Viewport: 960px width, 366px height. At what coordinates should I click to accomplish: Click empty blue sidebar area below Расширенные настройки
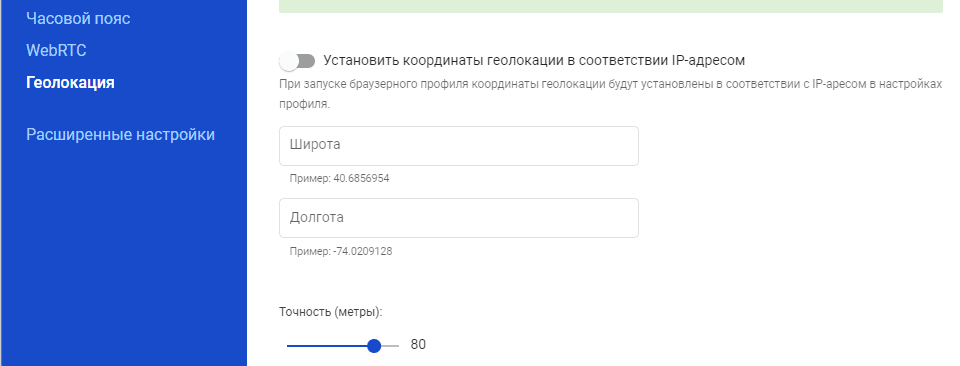[x=122, y=257]
